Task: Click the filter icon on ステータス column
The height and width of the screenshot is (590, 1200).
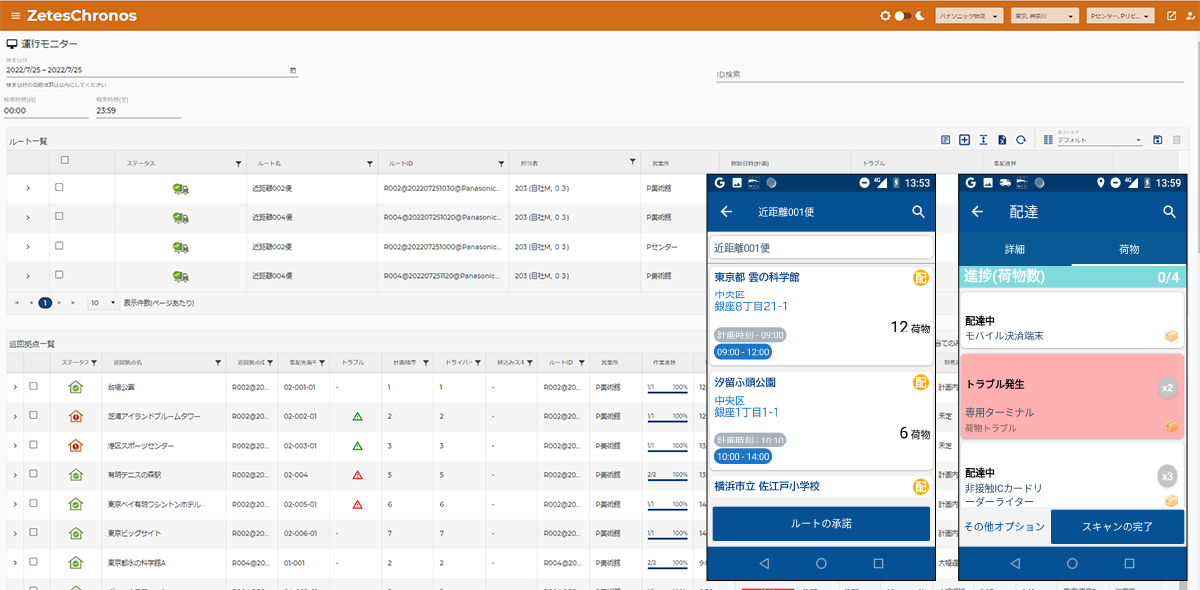Action: 238,163
